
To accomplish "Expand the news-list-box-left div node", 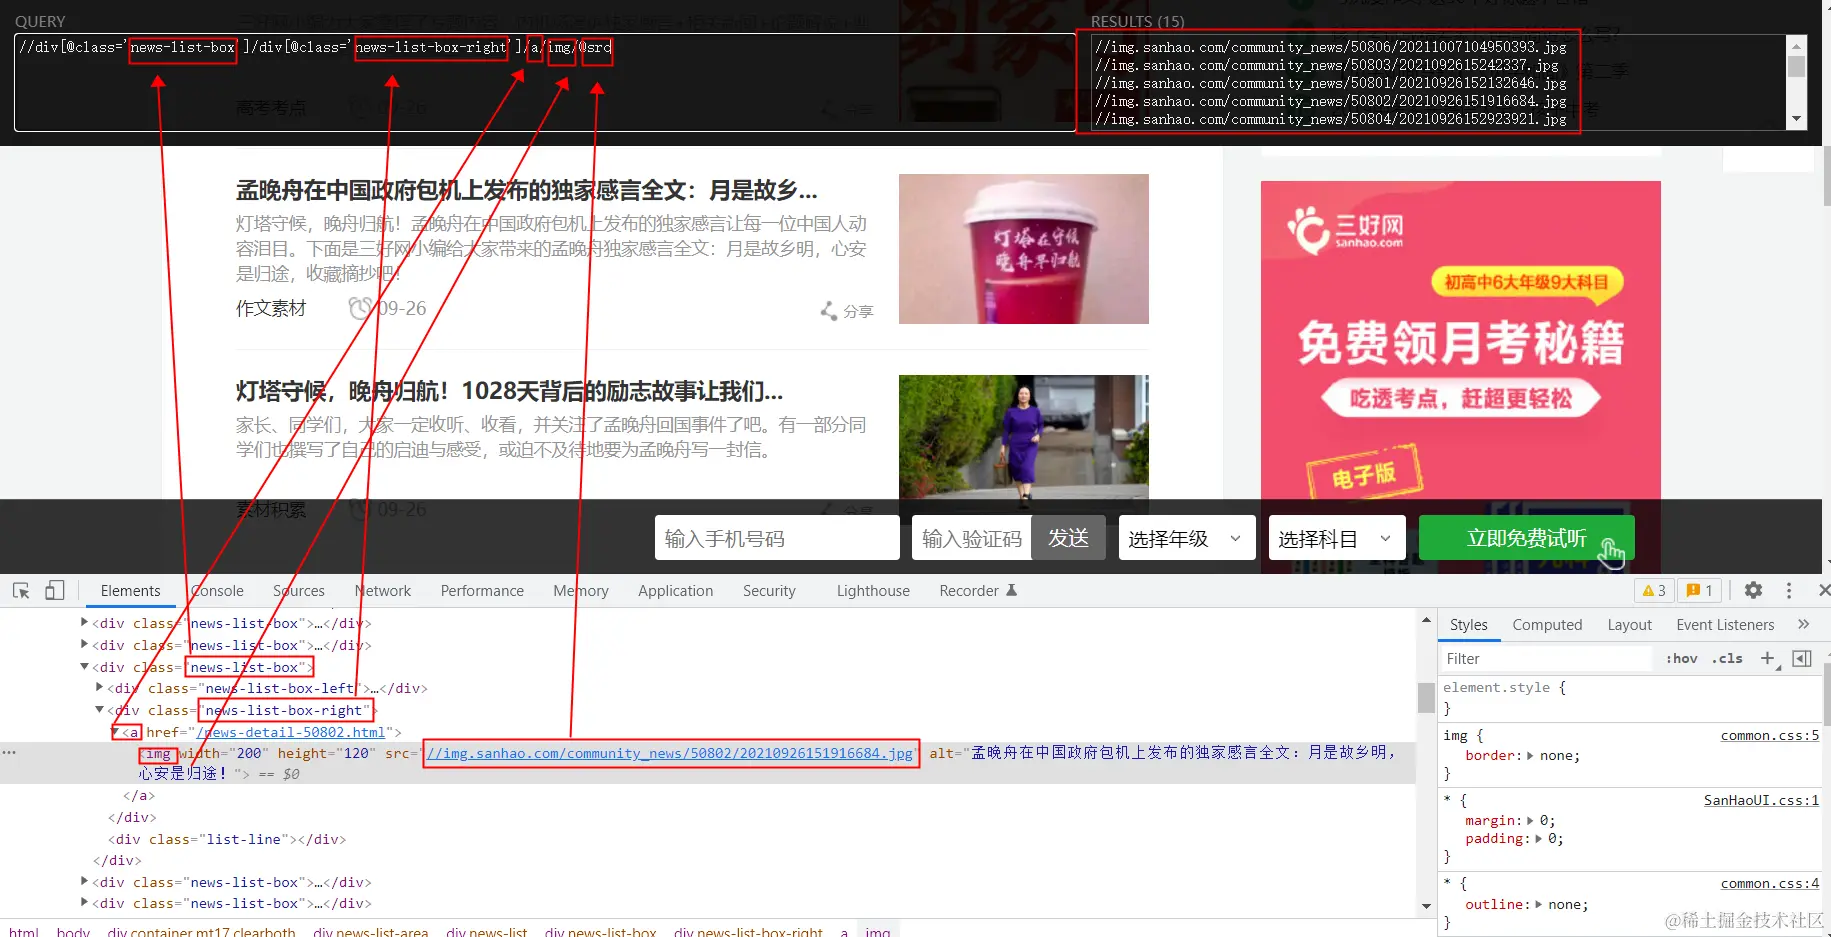I will pyautogui.click(x=100, y=688).
